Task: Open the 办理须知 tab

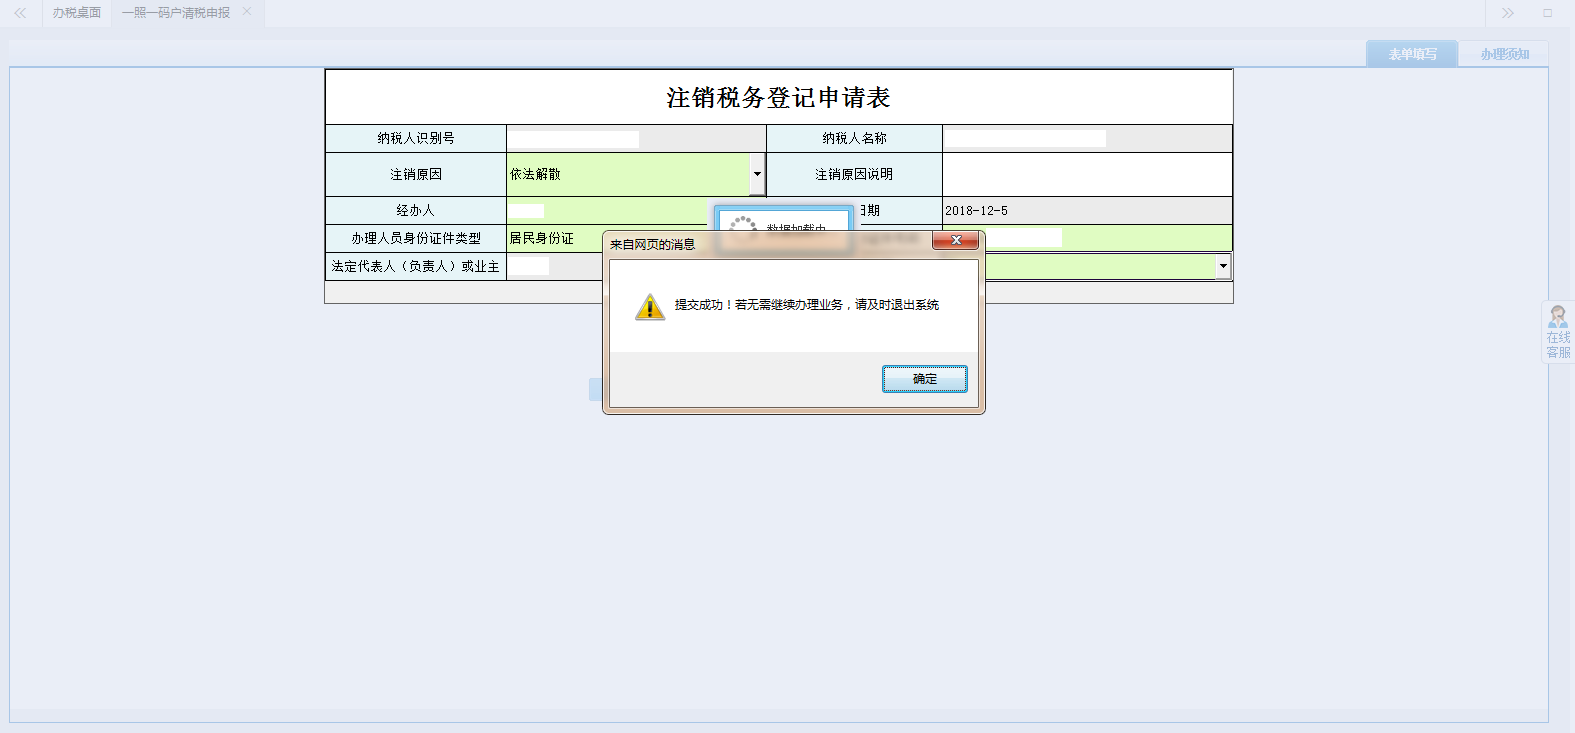Action: click(x=1504, y=54)
